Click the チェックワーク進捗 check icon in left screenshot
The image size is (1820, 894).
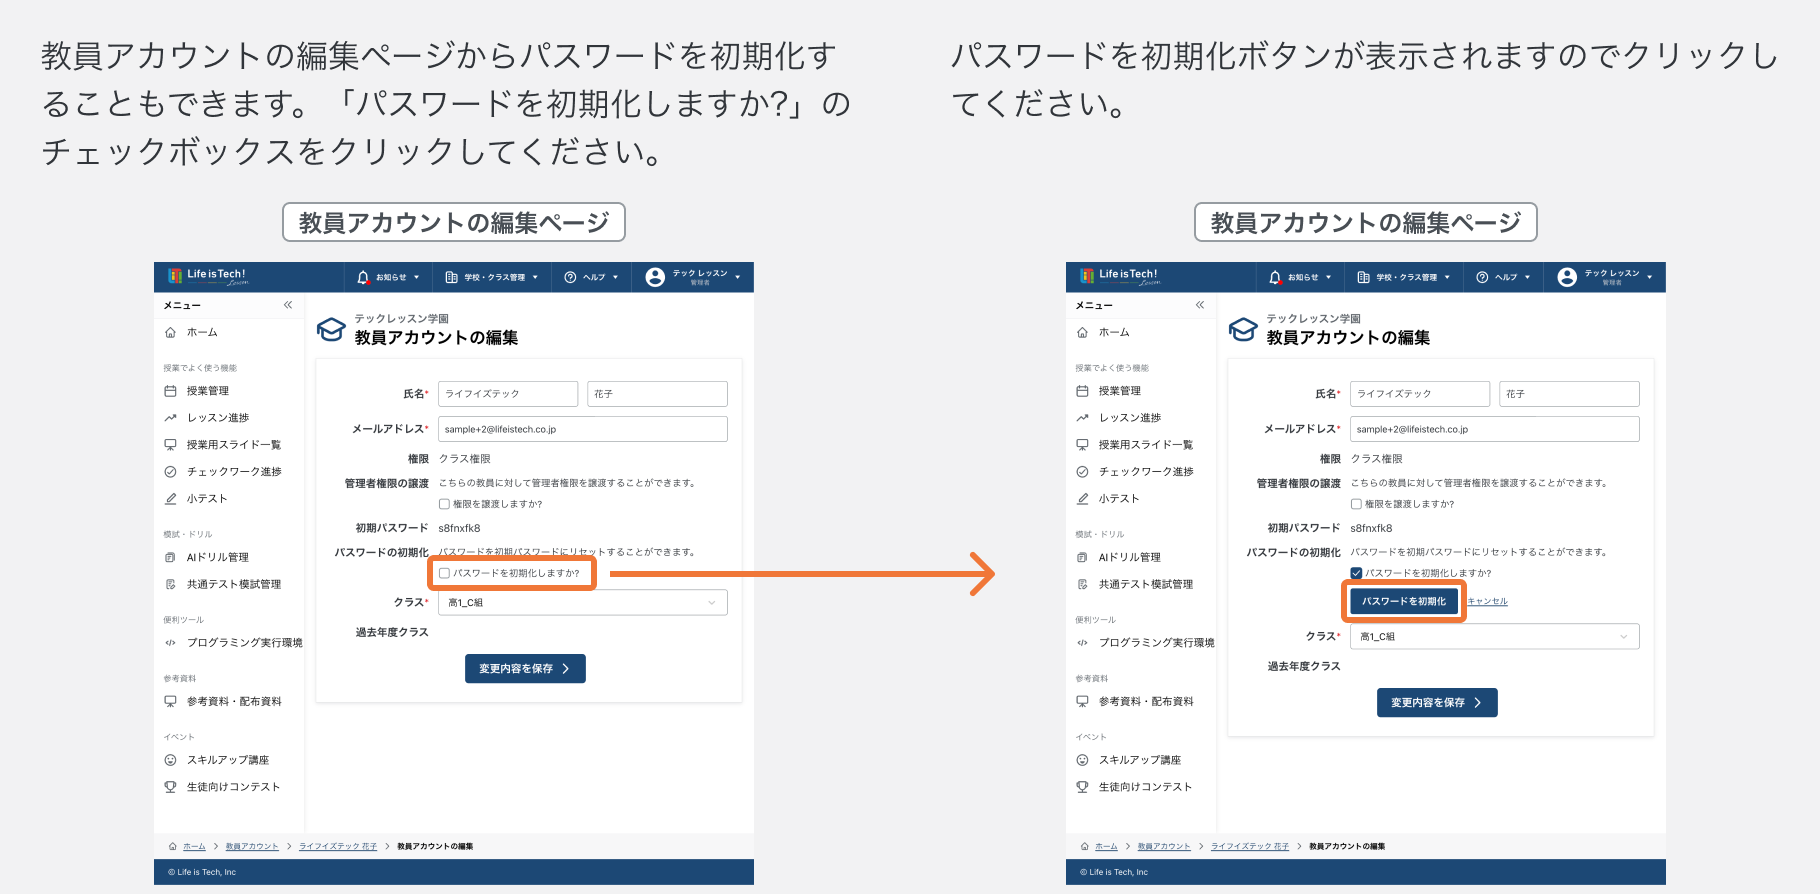(x=170, y=472)
